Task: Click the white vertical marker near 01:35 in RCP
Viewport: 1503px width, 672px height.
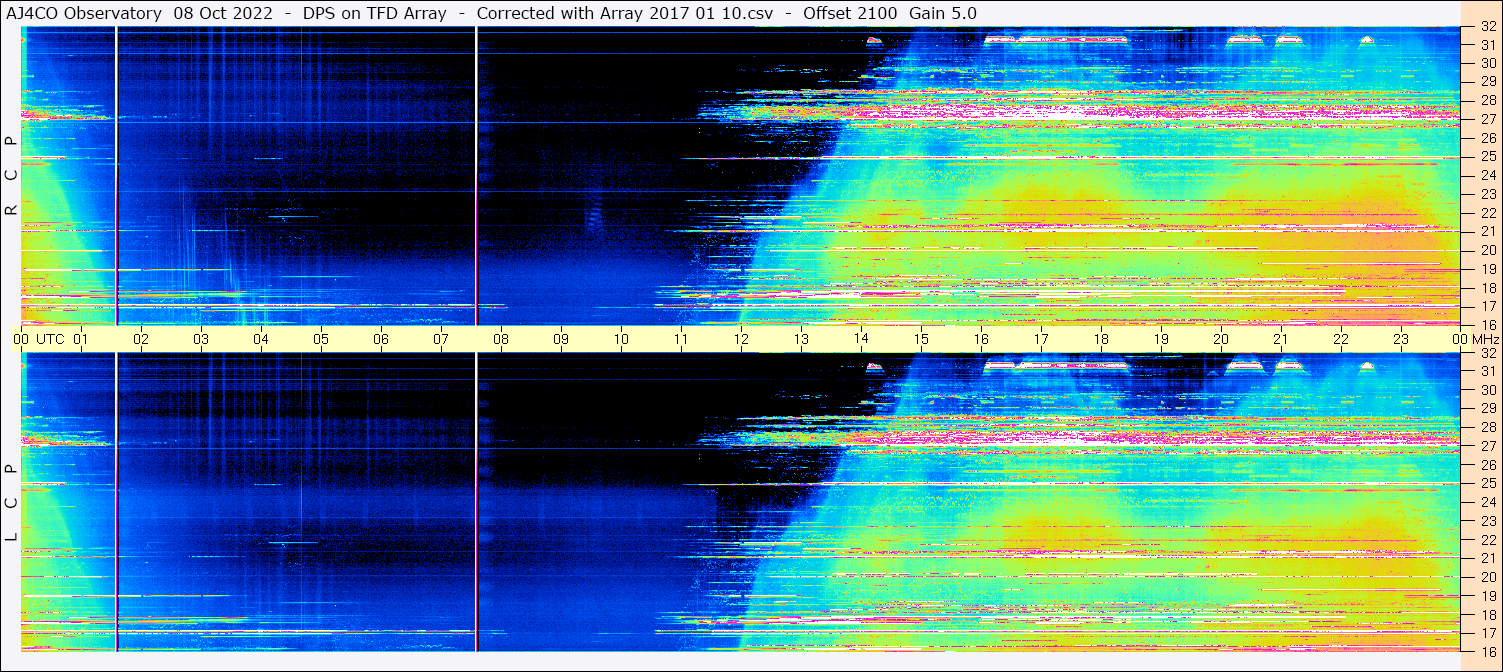Action: pyautogui.click(x=117, y=176)
